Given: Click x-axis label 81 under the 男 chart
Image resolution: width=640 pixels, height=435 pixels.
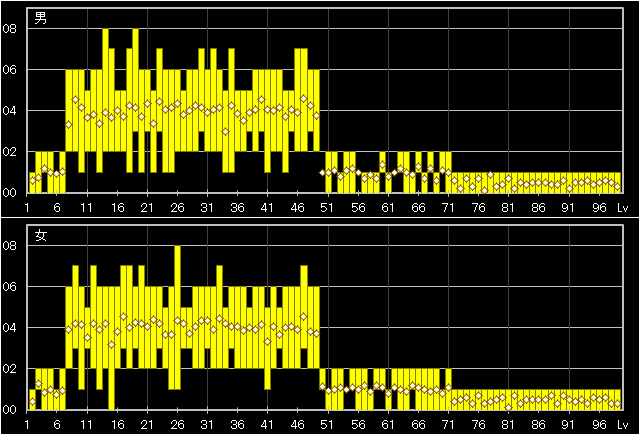Looking at the screenshot, I should click(x=508, y=208).
